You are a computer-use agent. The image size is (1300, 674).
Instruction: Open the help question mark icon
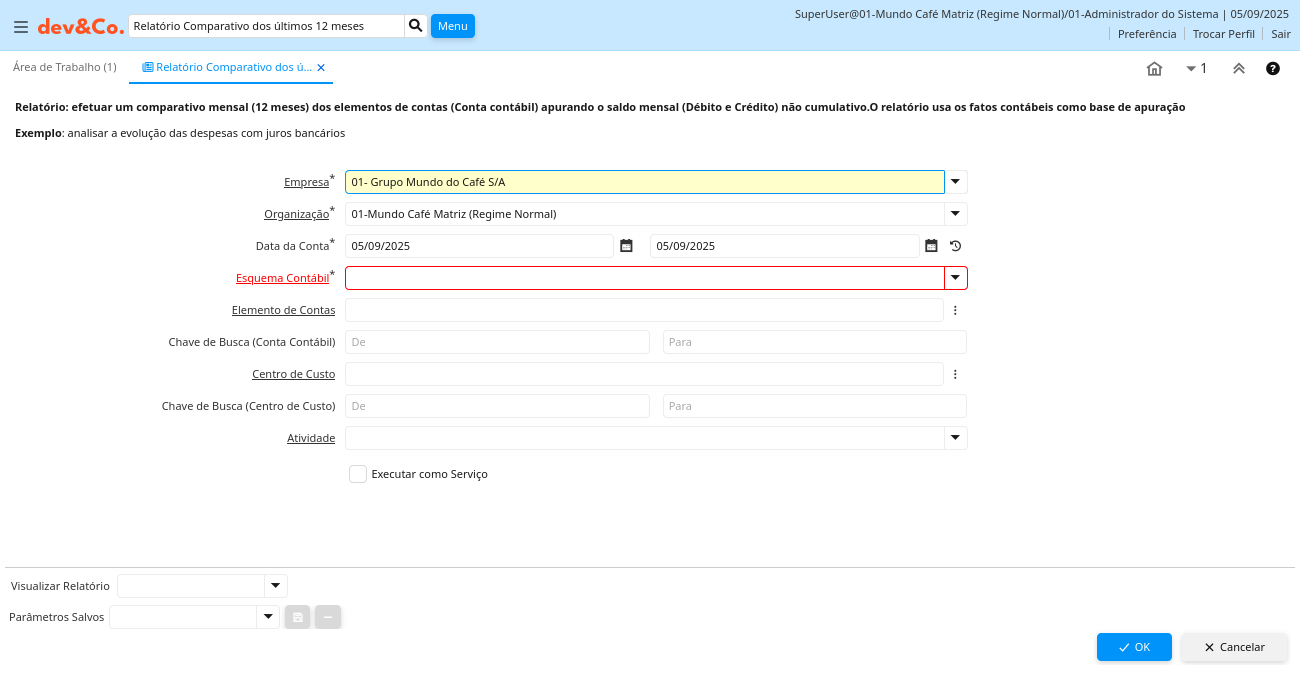1273,69
